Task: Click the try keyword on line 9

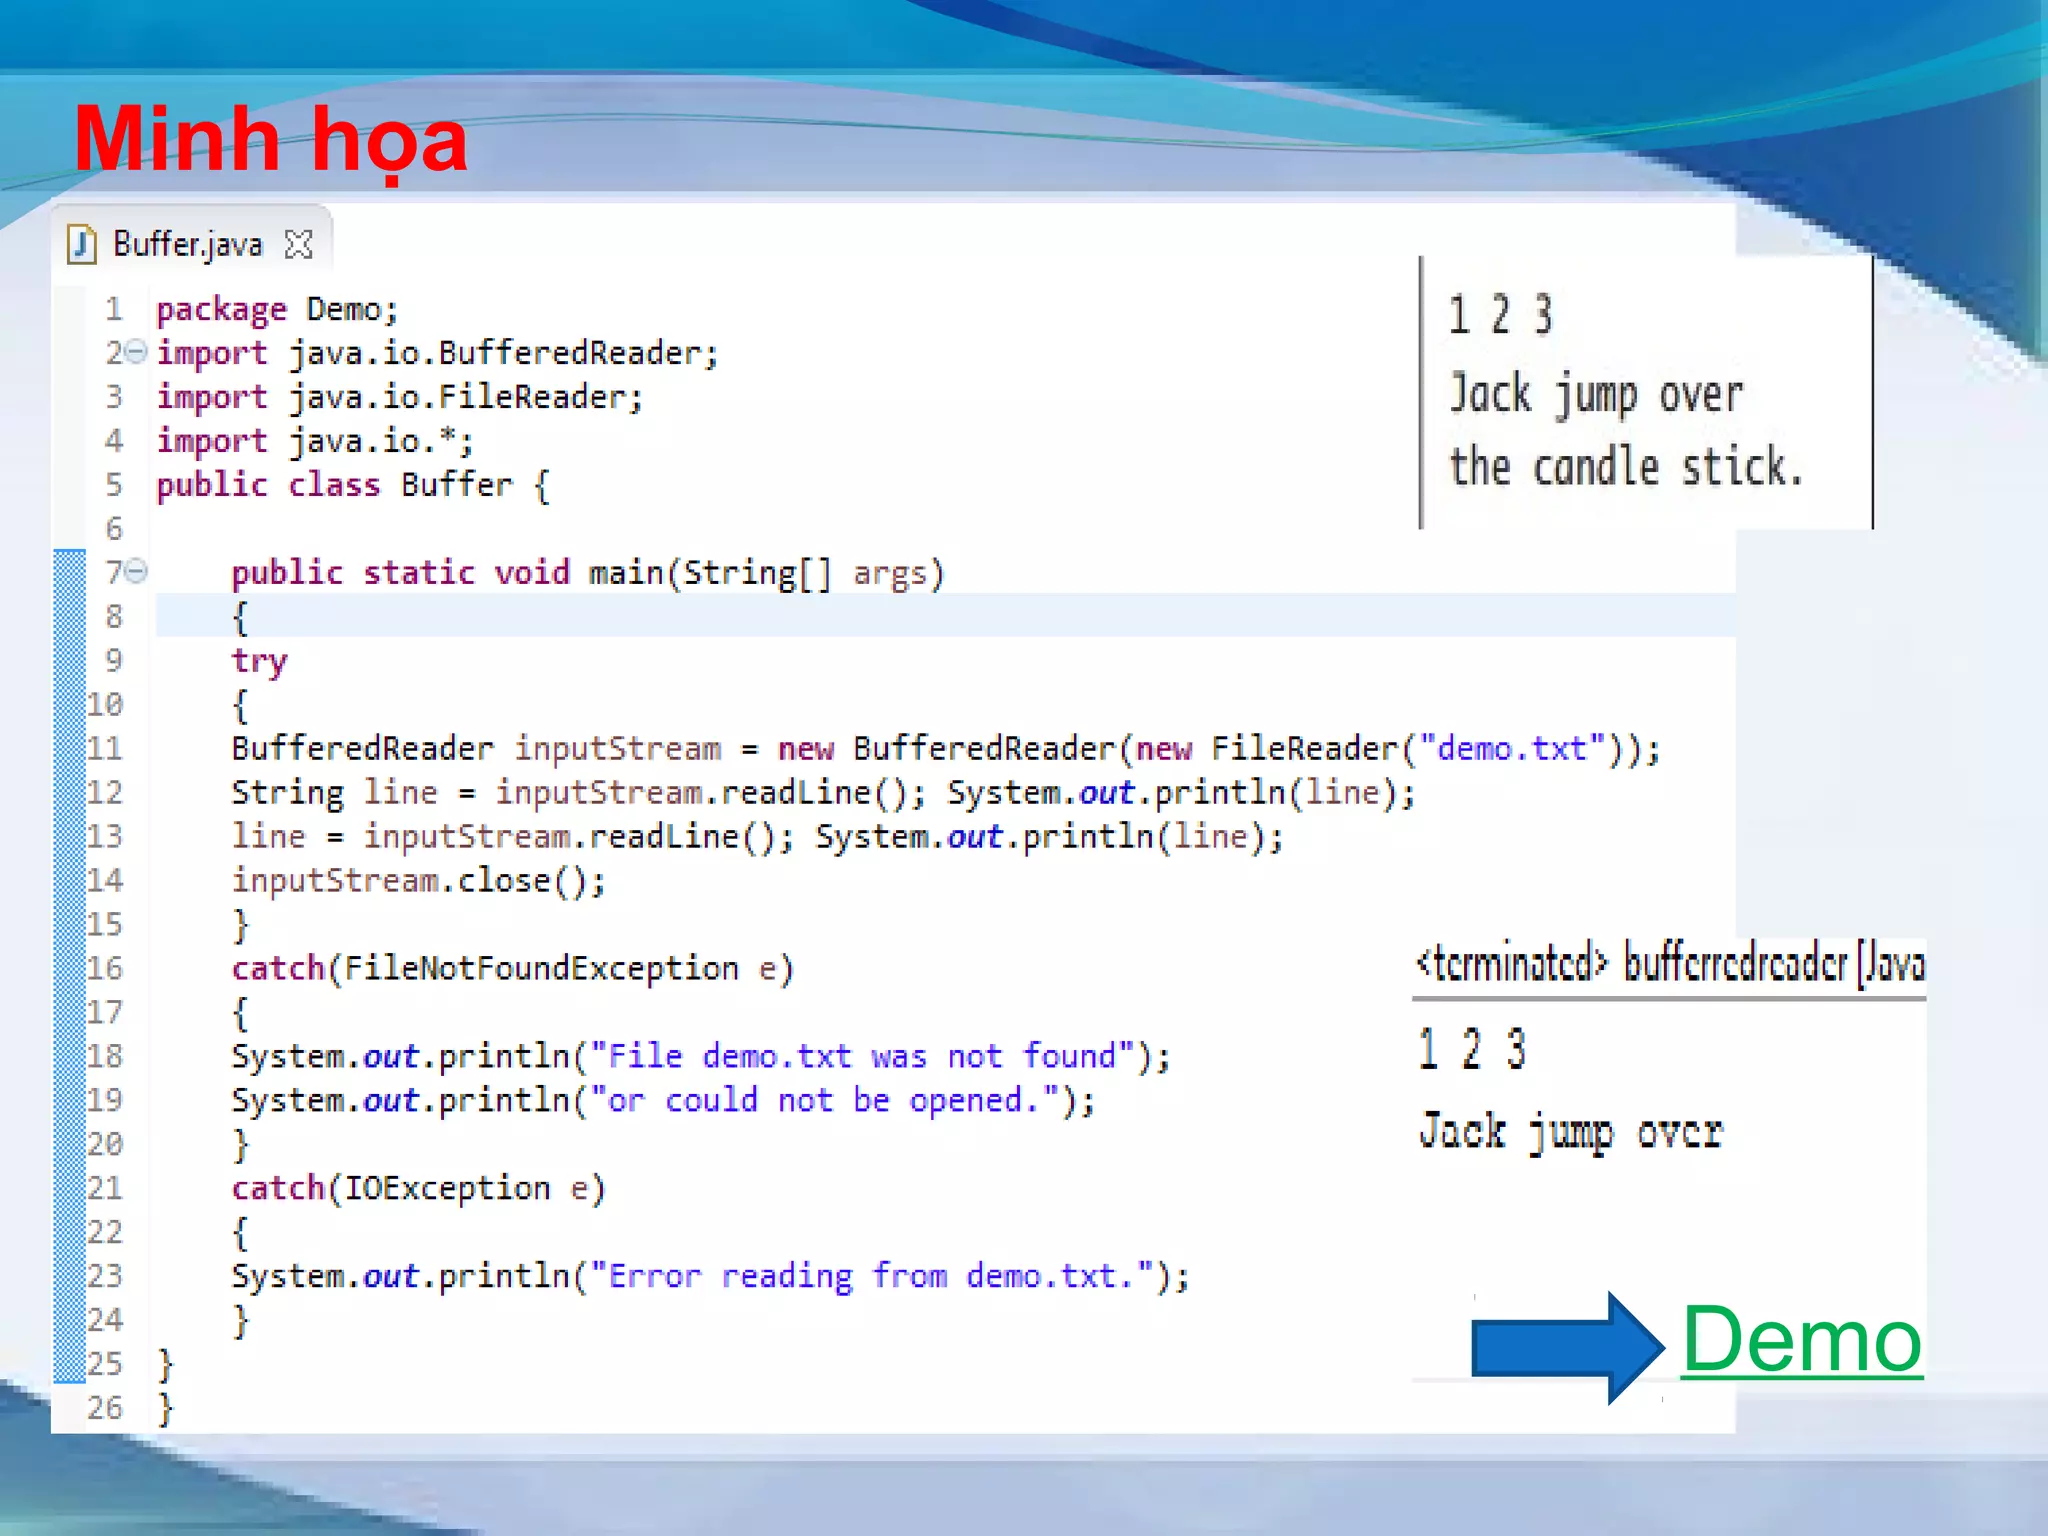Action: 259,660
